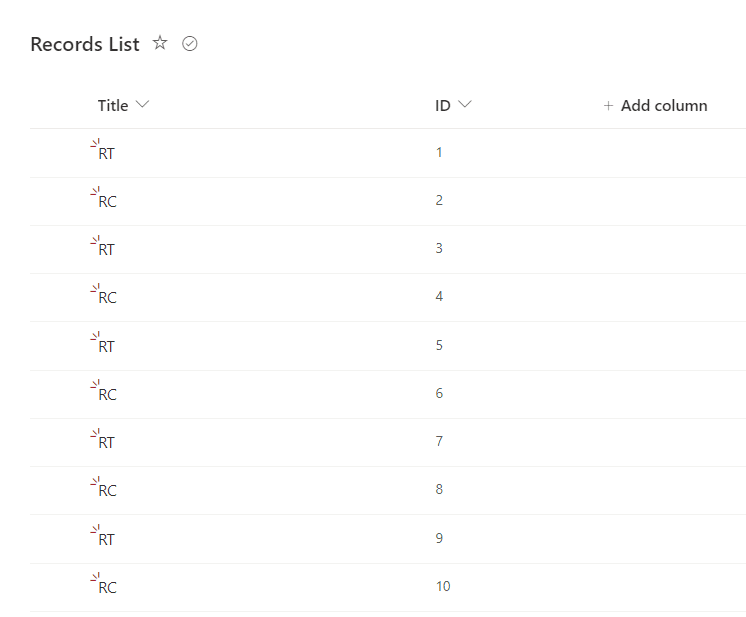This screenshot has height=617, width=746.
Task: Open the RT item with ID 1
Action: (x=107, y=153)
